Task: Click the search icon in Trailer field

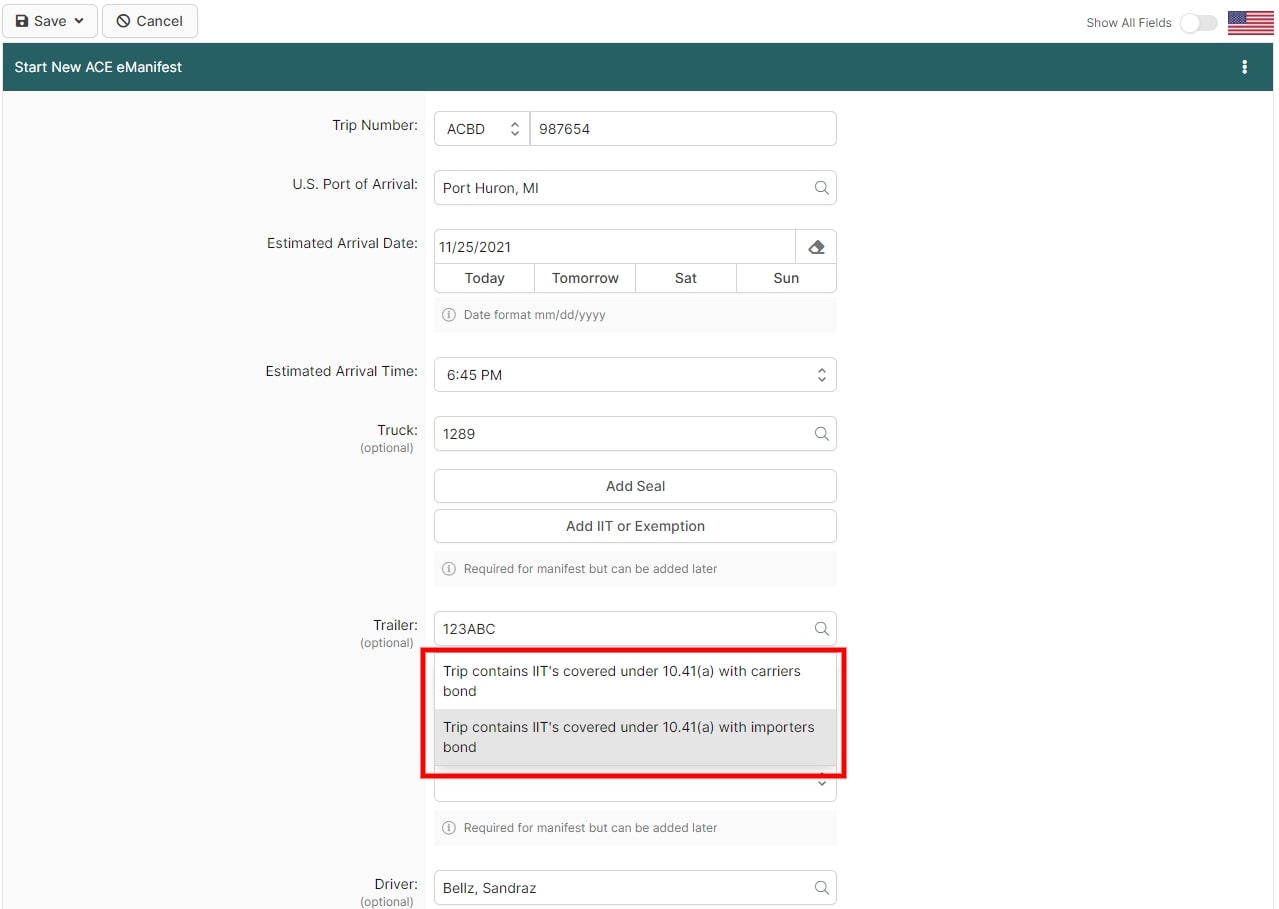Action: 821,629
